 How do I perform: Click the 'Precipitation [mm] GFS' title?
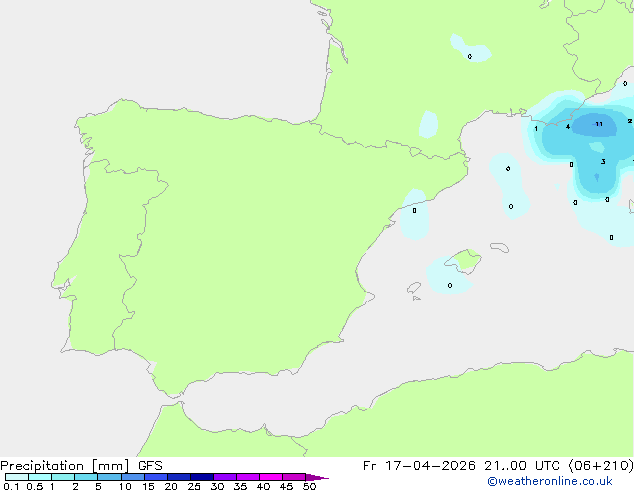81,466
